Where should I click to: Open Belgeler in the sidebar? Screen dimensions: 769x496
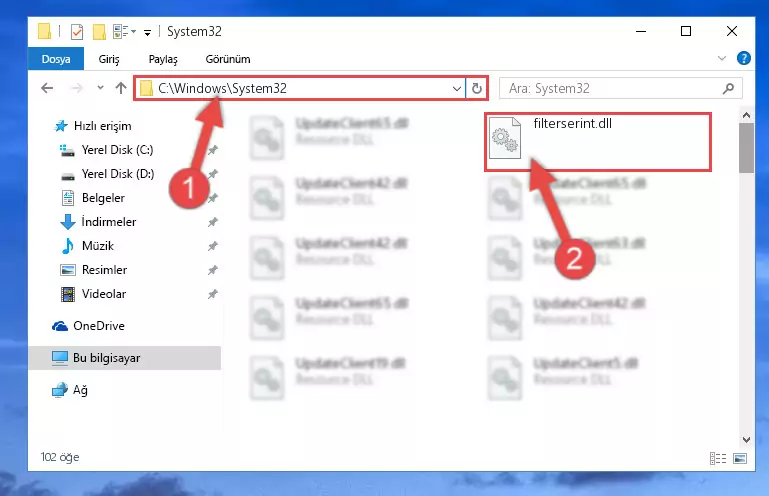click(93, 198)
